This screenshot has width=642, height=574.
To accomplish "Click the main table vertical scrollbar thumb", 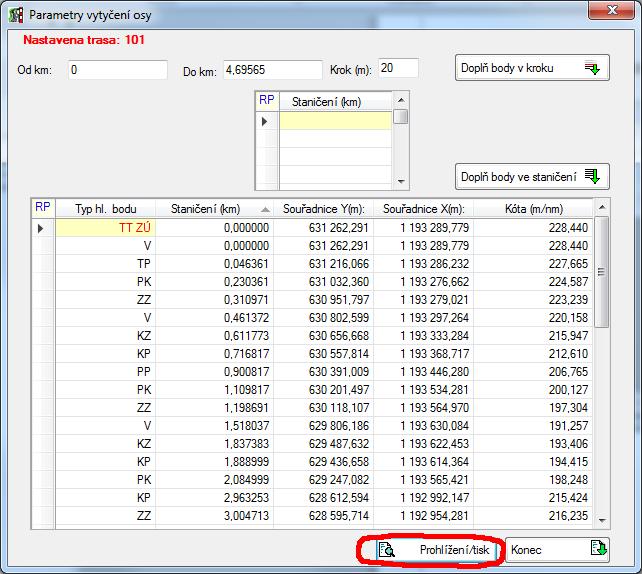I will click(601, 272).
